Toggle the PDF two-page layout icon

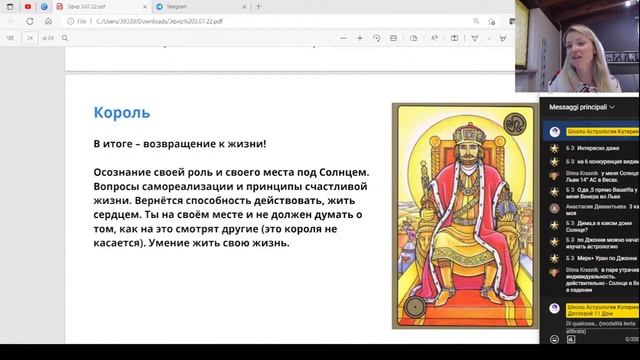pos(454,38)
